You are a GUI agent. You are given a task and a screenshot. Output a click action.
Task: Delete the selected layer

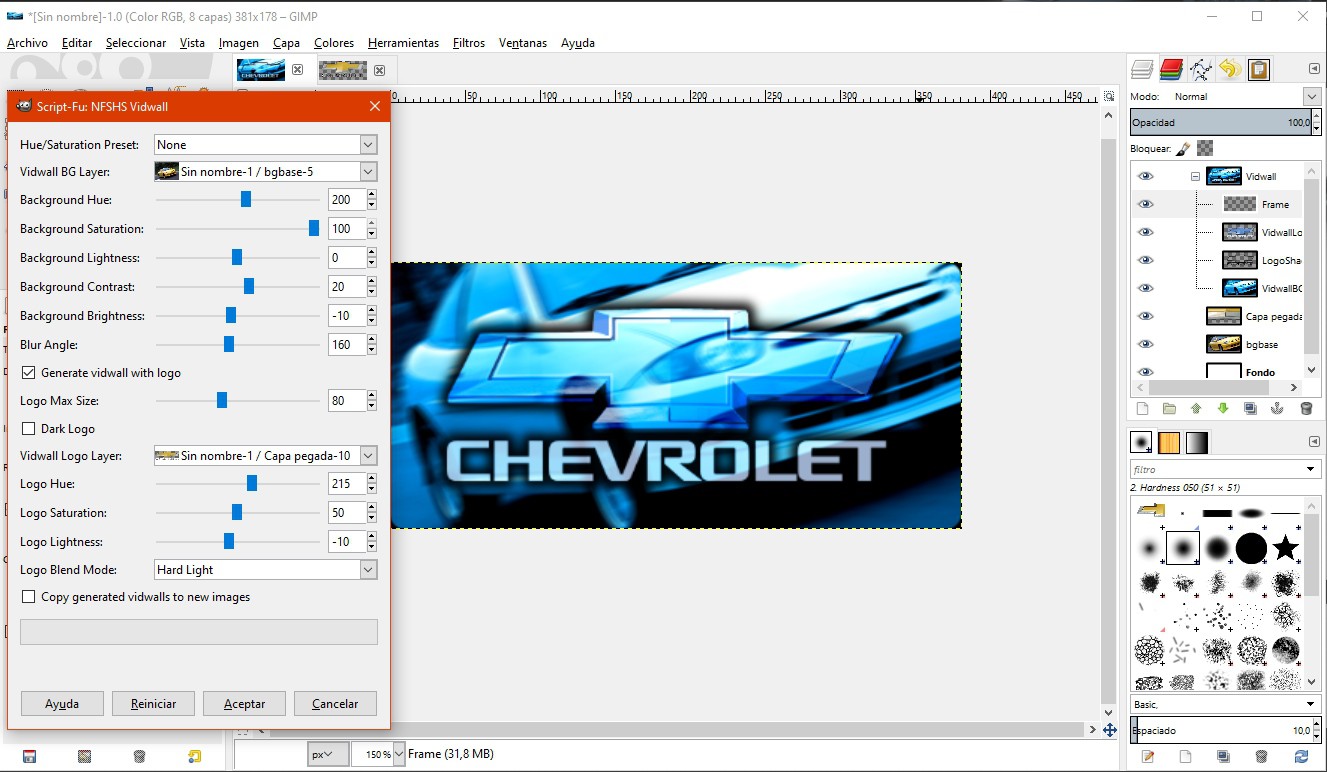click(x=1305, y=408)
